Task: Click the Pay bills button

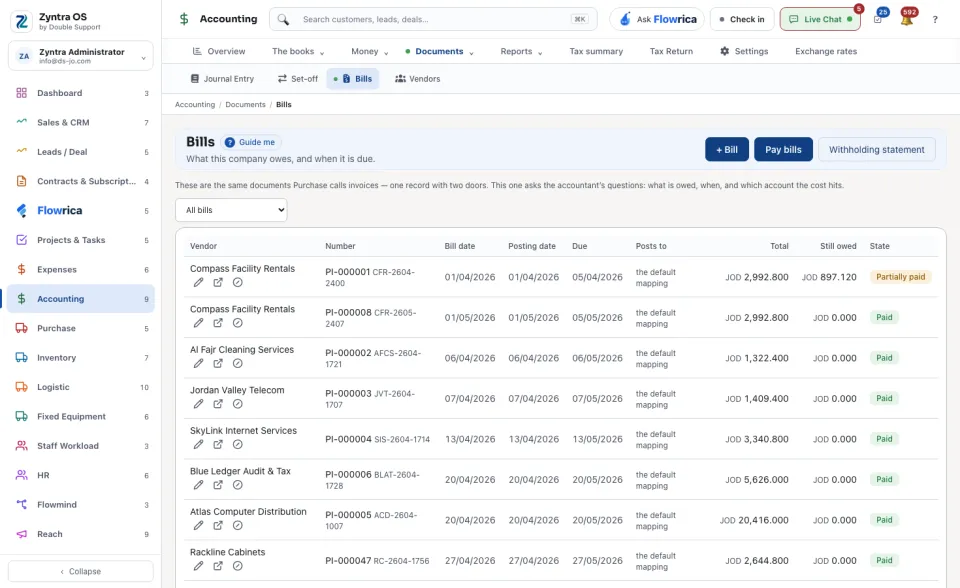Action: point(783,149)
